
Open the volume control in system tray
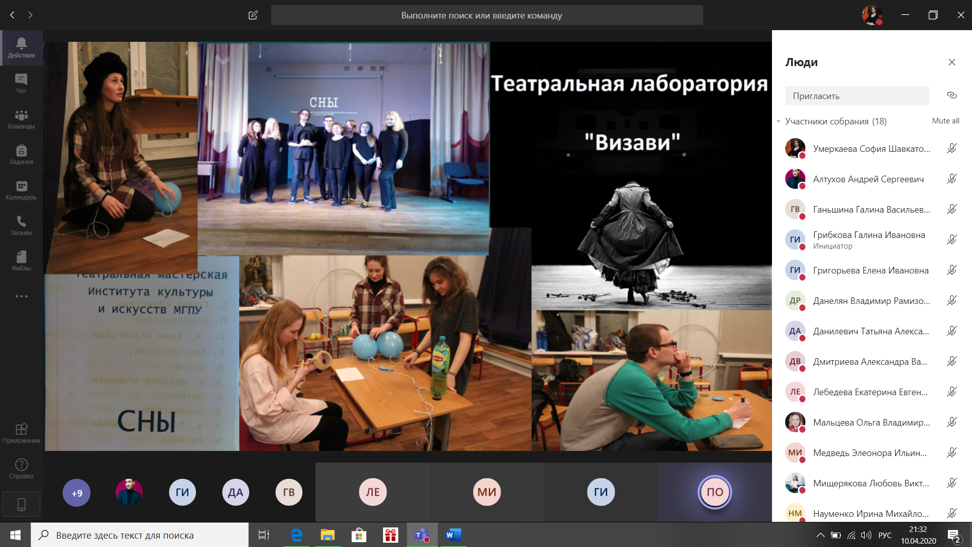866,535
